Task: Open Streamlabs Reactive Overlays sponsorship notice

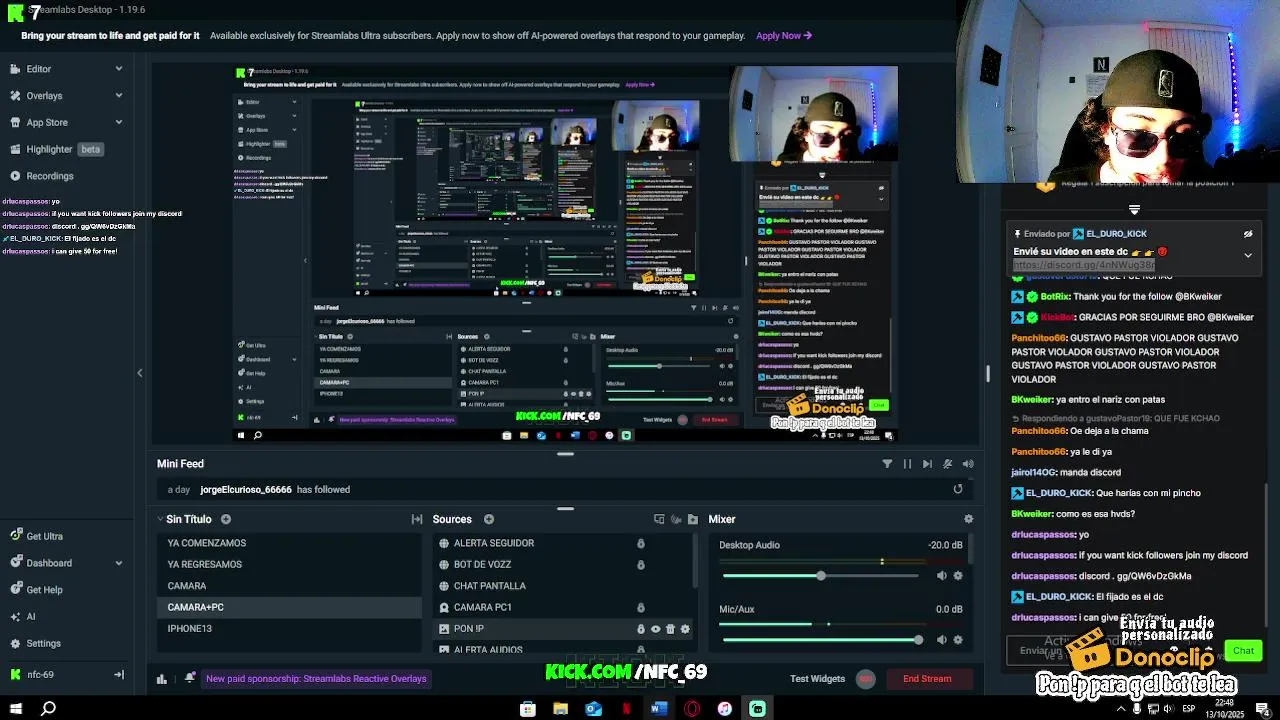Action: point(316,679)
